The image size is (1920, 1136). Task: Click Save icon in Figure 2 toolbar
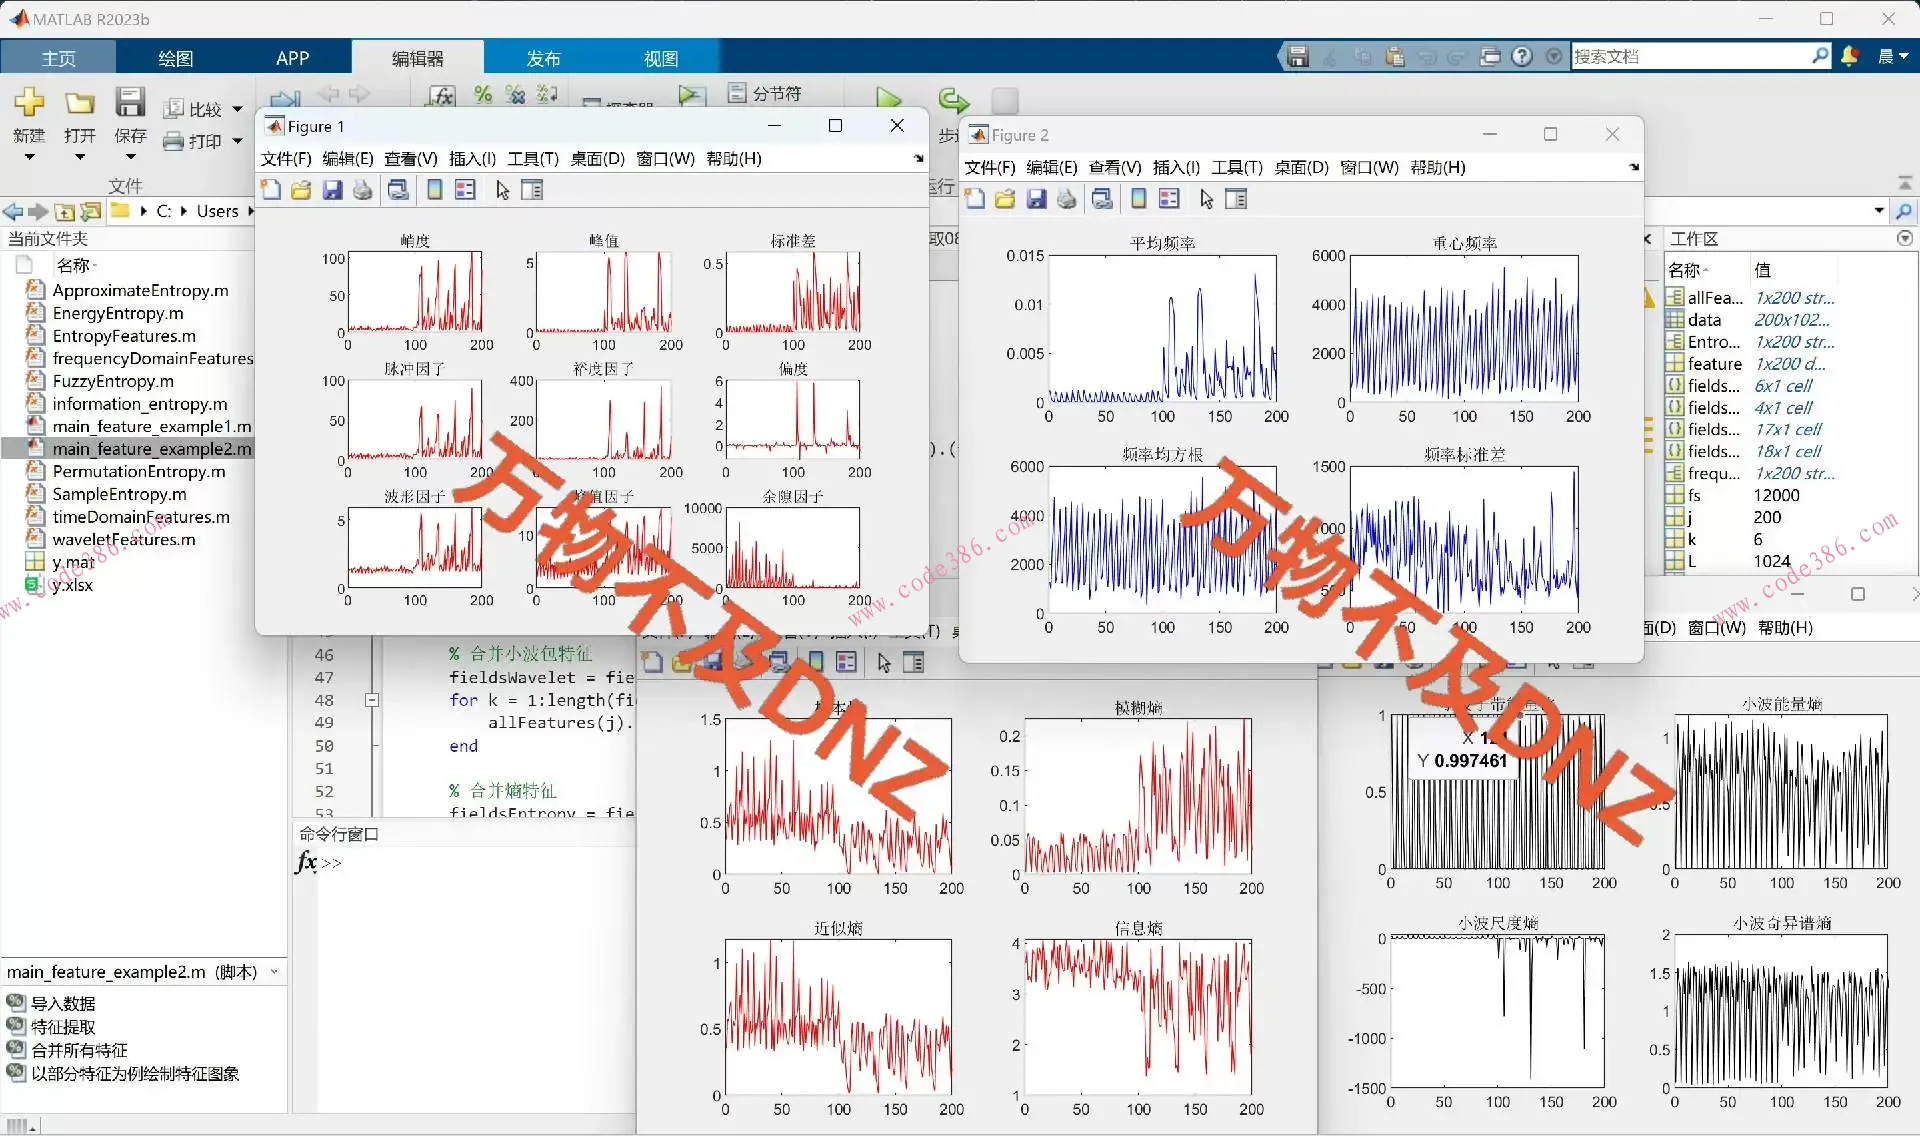[x=1037, y=199]
